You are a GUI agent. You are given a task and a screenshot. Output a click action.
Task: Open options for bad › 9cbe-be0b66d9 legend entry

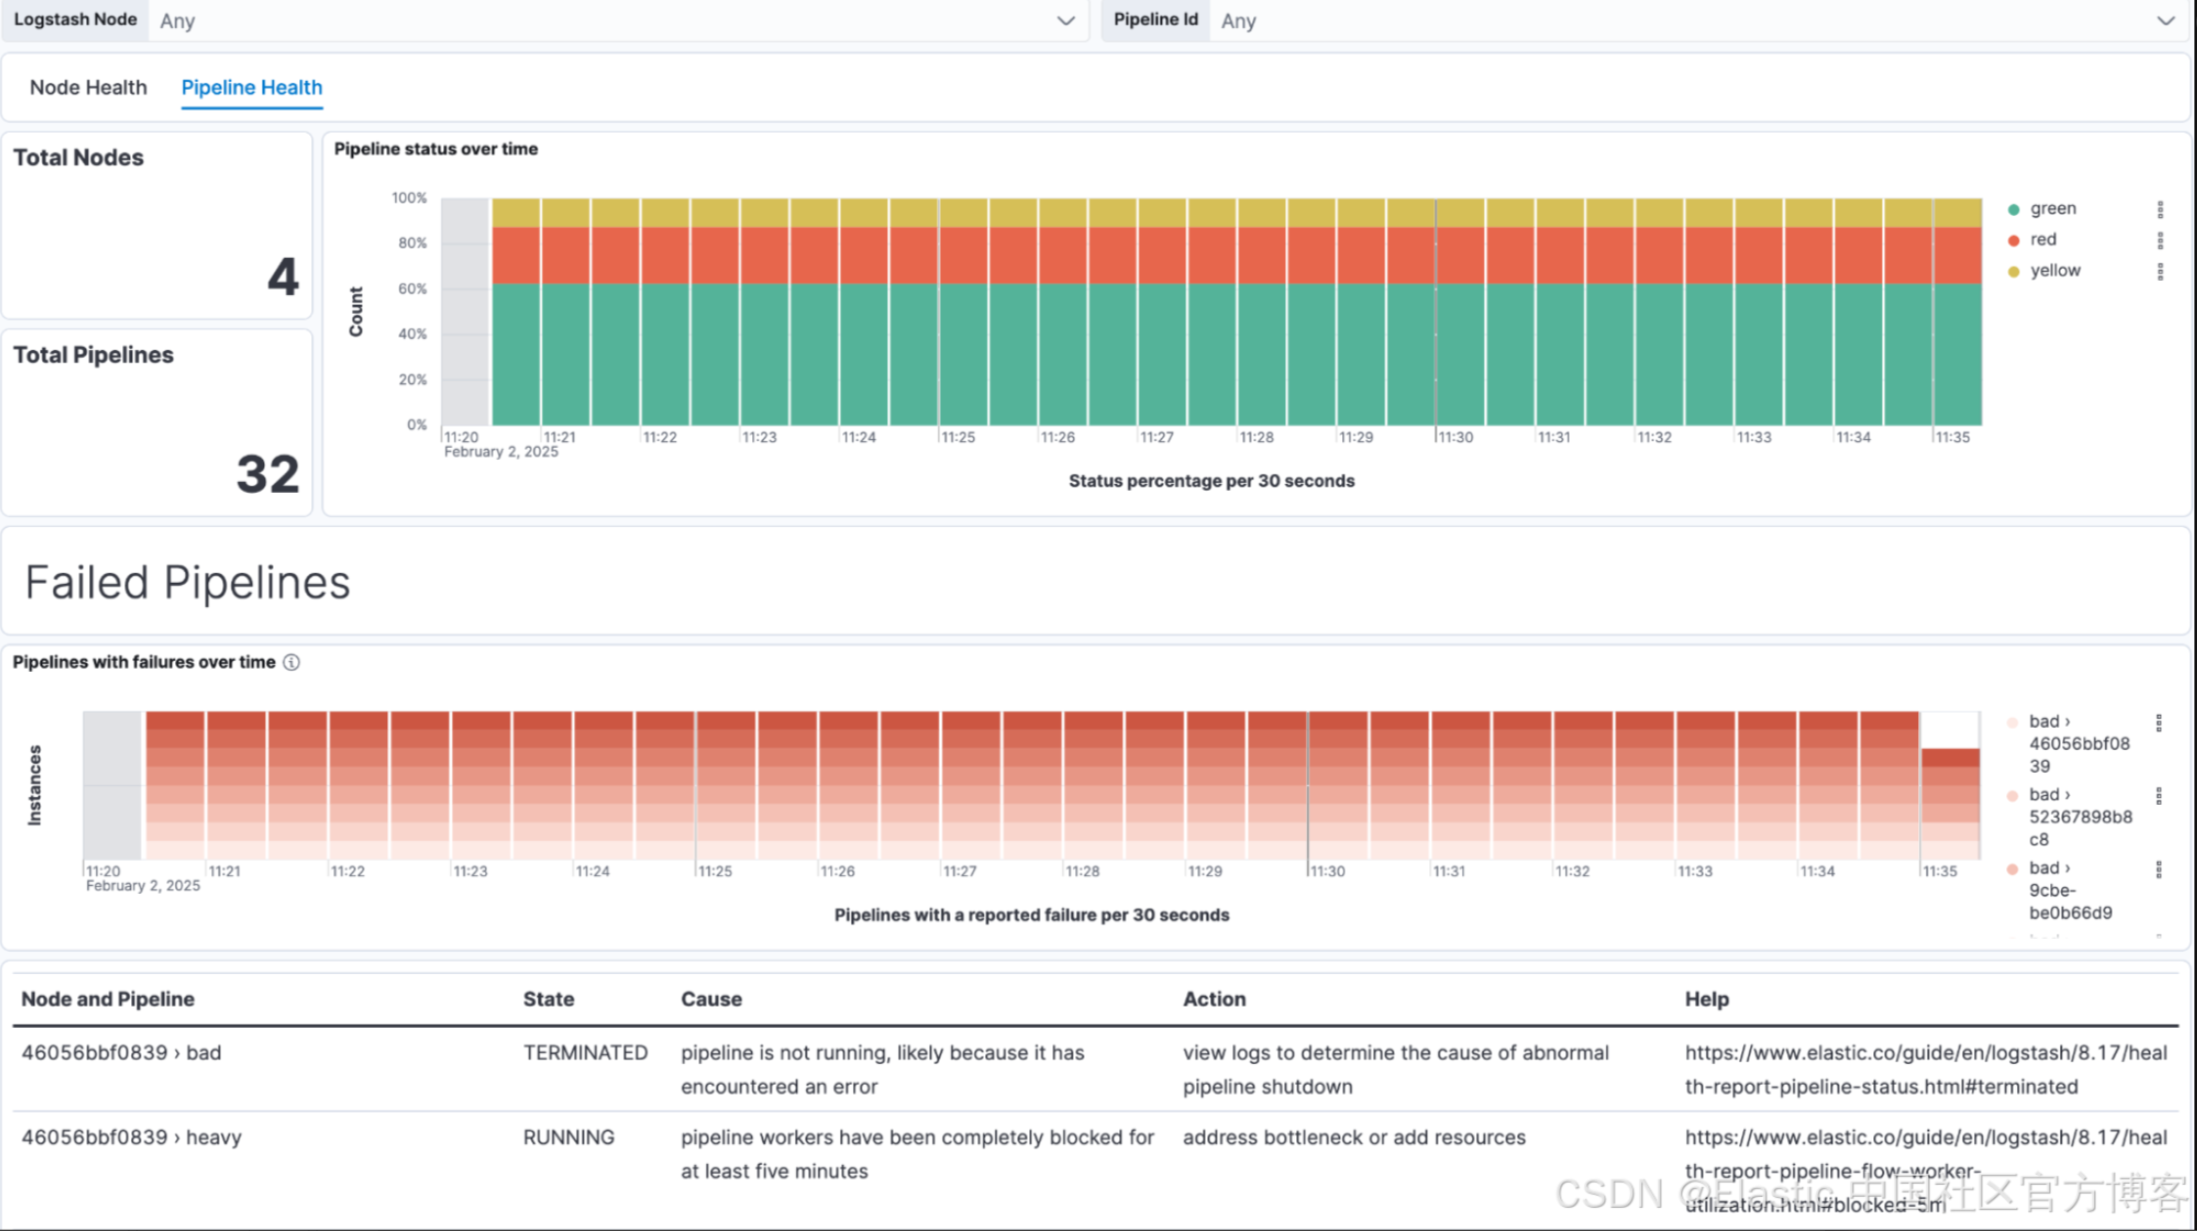click(2159, 869)
